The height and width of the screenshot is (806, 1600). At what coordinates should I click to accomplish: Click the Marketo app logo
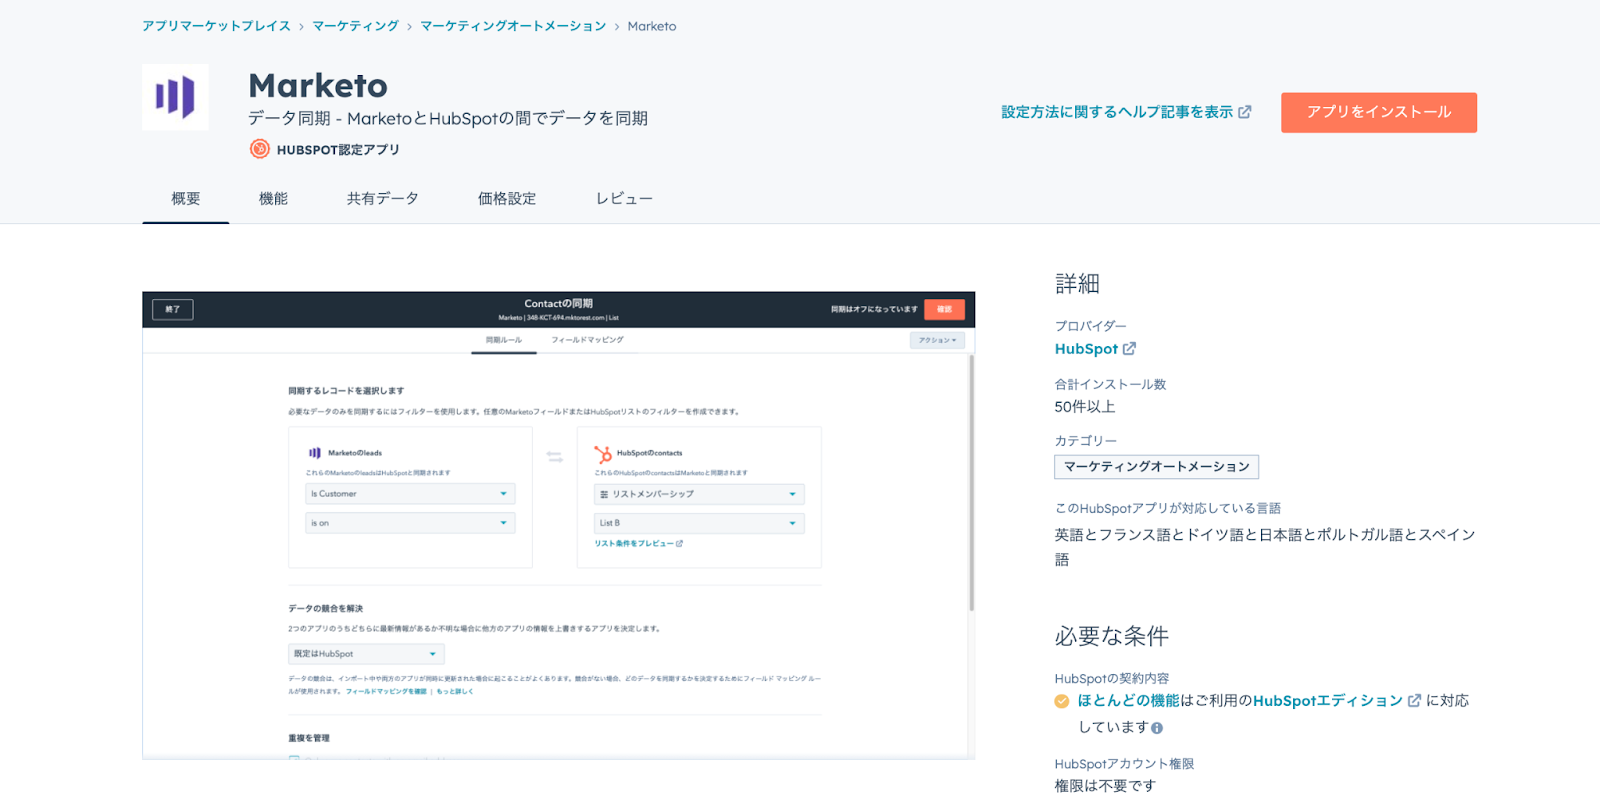coord(175,97)
